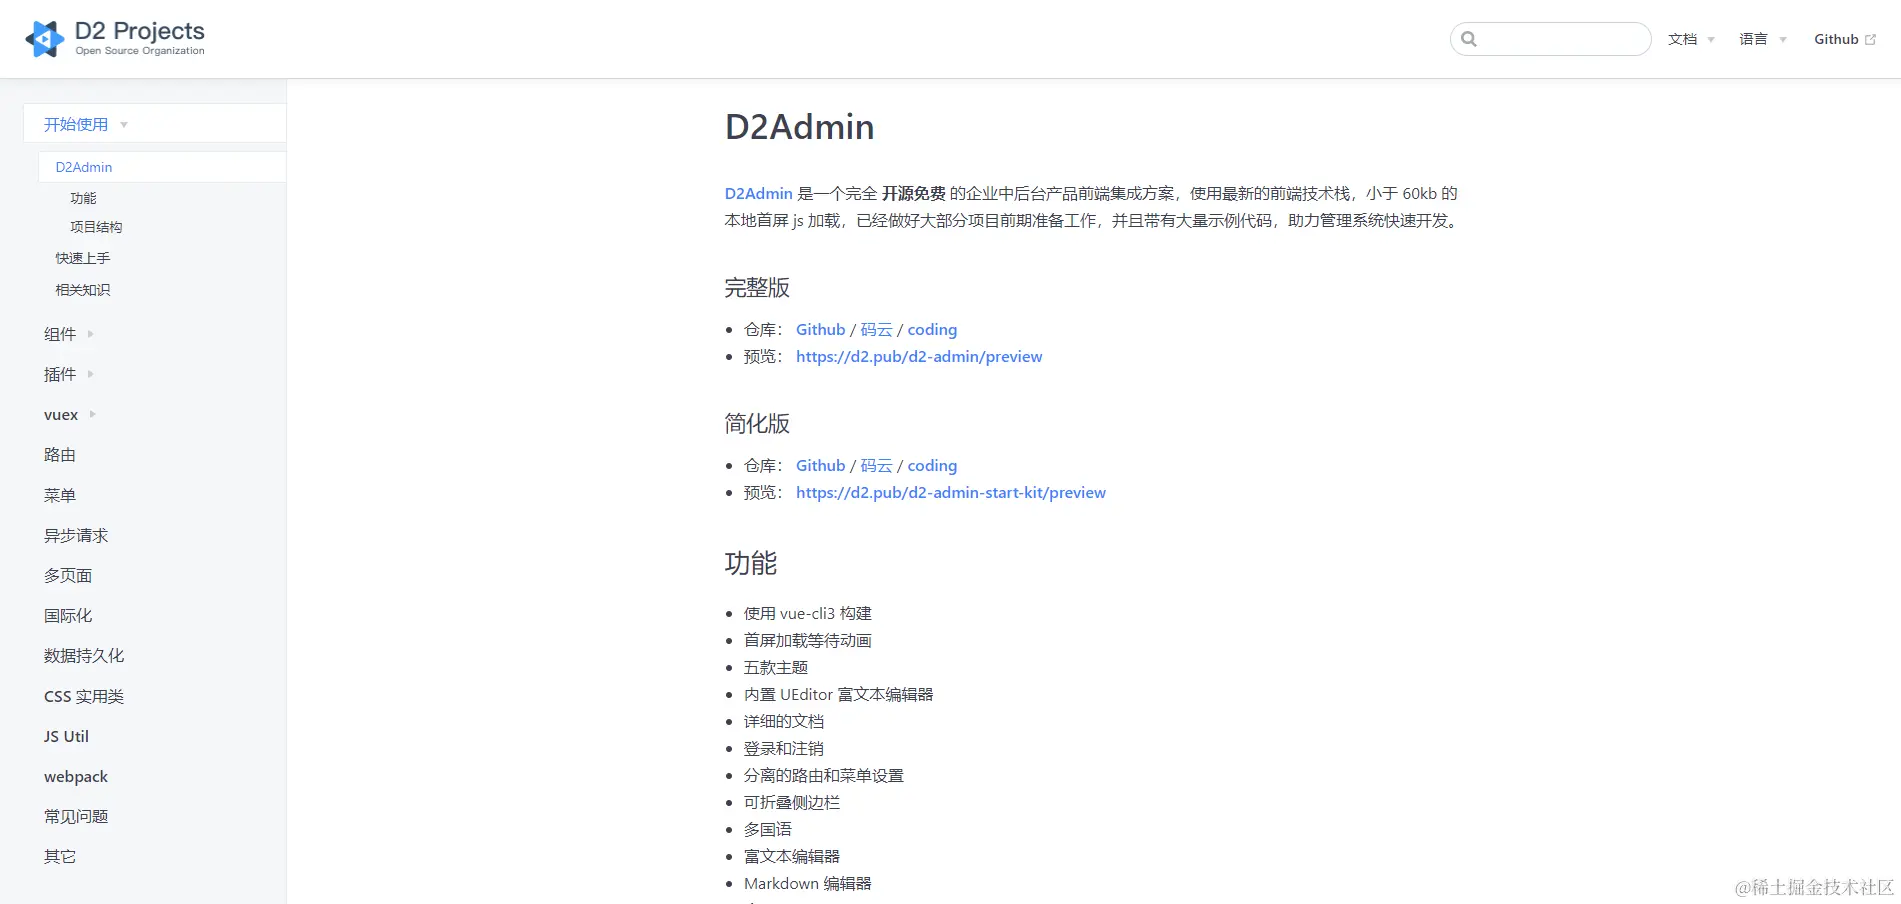Click the '首屏加载等待动画' list item
1901x904 pixels.
click(807, 640)
